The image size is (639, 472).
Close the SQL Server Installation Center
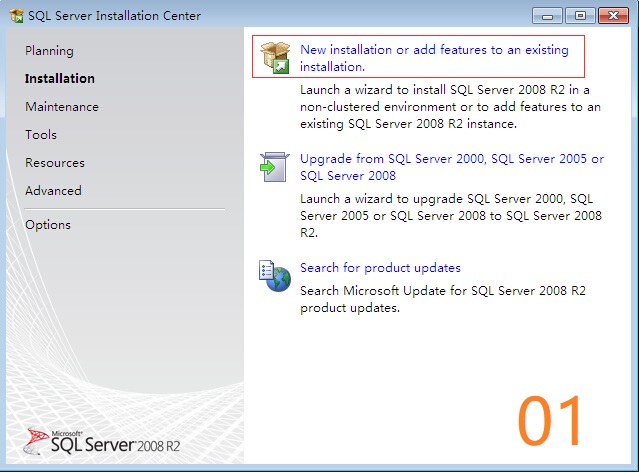[614, 15]
